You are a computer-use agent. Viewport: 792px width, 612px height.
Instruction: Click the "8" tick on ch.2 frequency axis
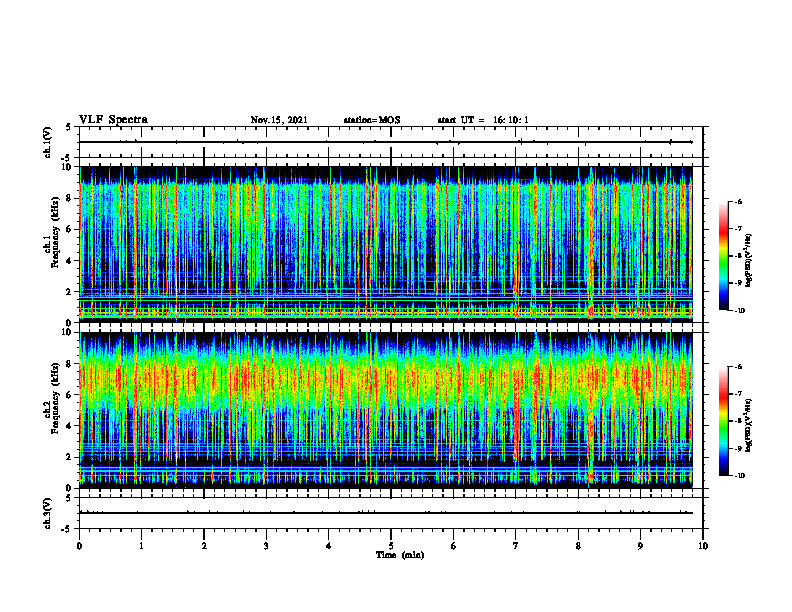point(70,364)
